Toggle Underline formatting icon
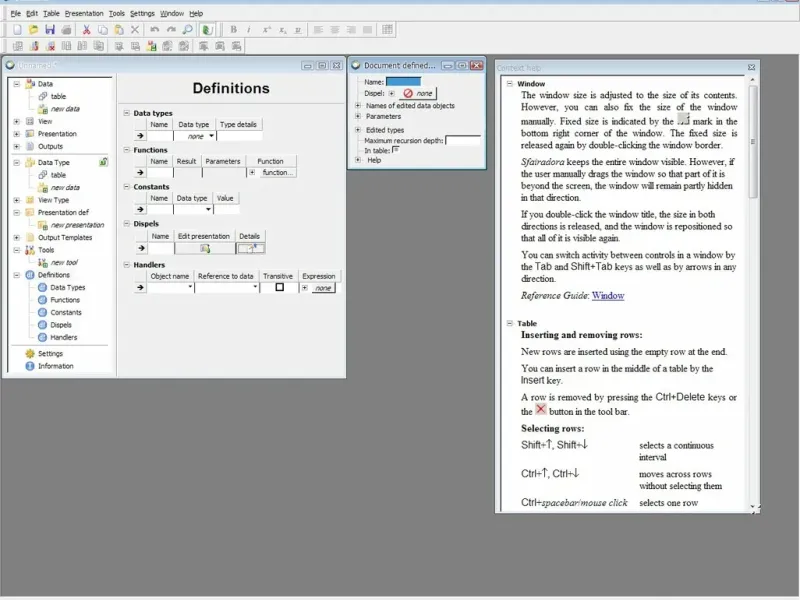Screen dimensions: 800x600 point(298,30)
